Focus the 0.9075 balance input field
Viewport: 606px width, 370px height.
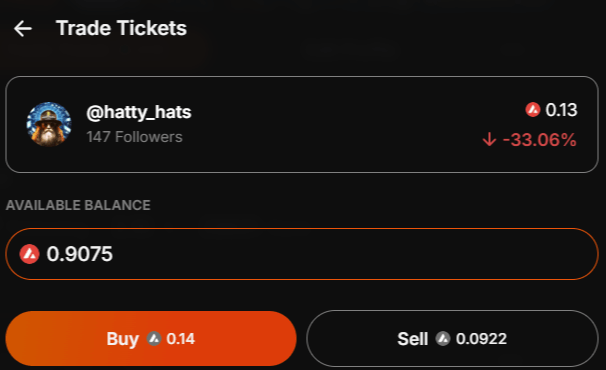click(x=302, y=254)
